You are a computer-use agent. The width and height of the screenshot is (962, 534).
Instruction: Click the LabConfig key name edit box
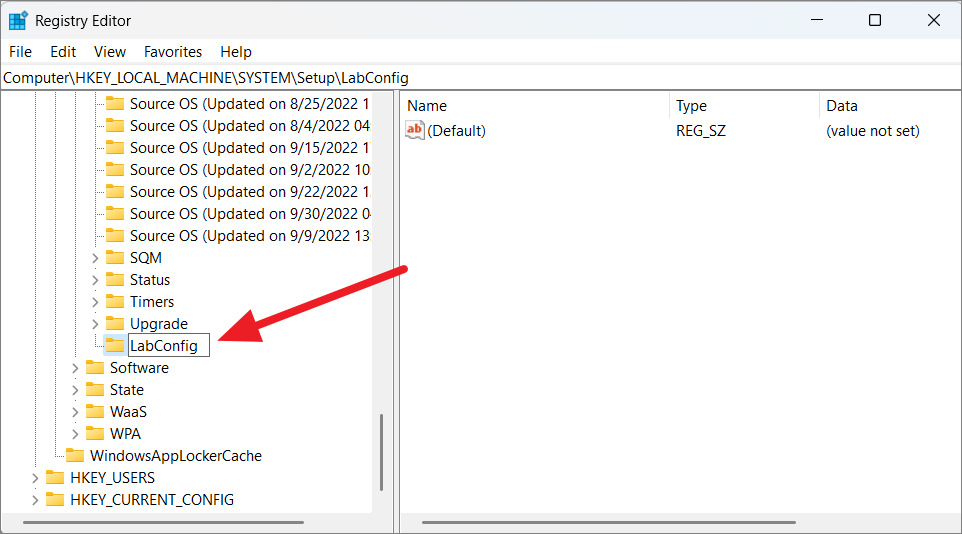point(169,346)
